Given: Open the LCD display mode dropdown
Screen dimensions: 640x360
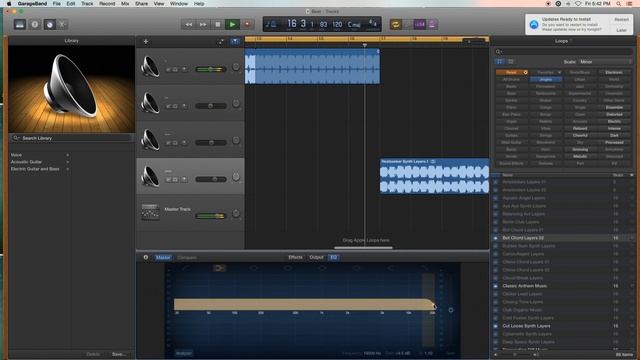Looking at the screenshot, I should coord(271,24).
